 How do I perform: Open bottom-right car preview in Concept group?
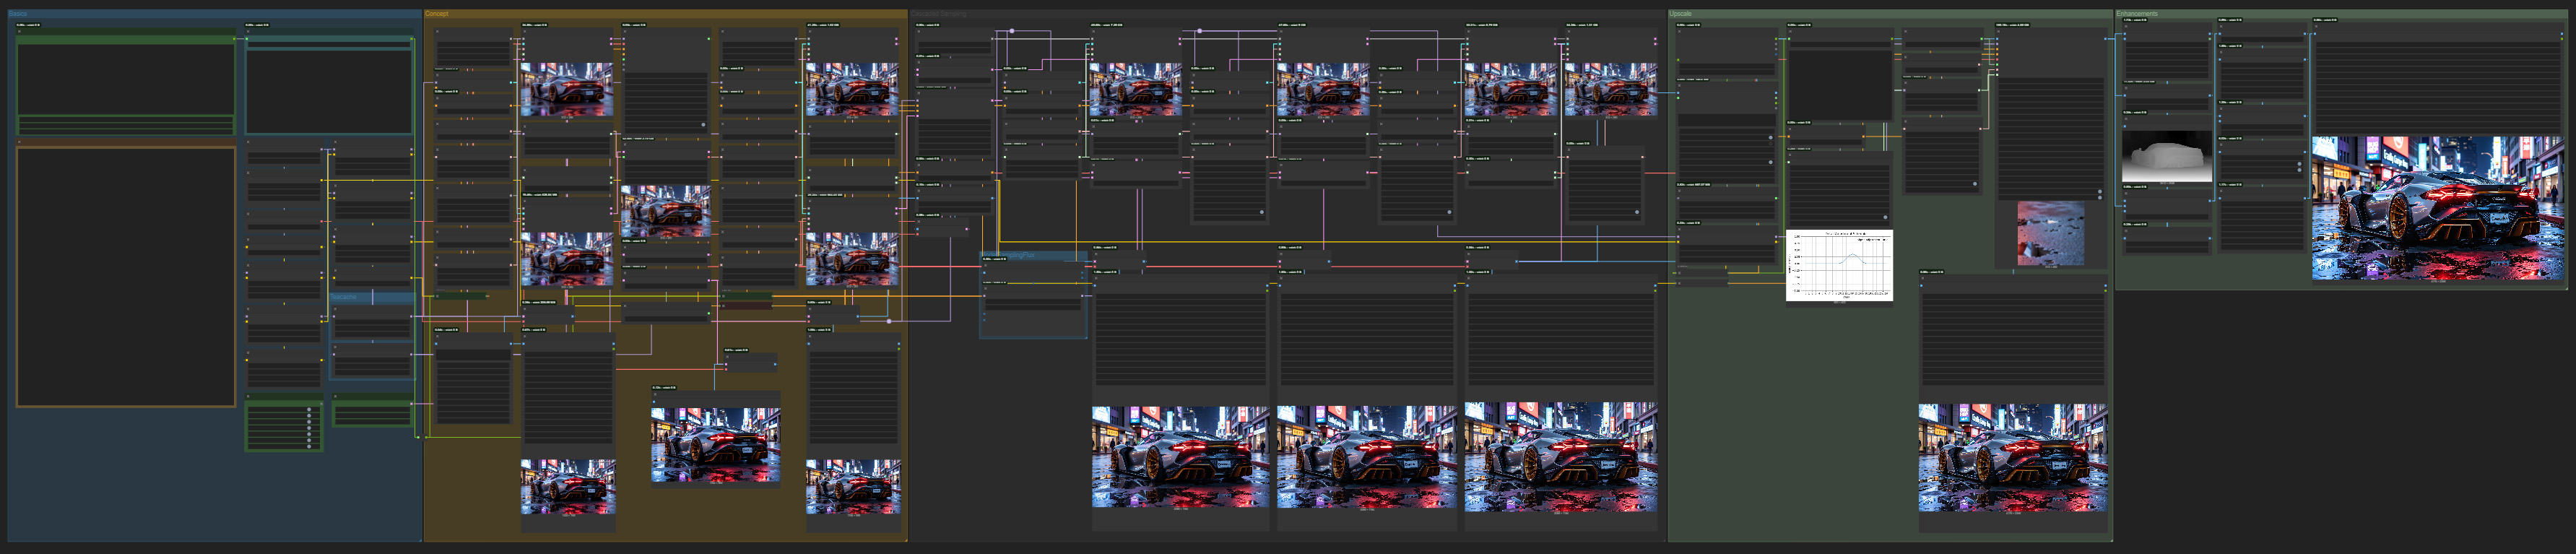853,486
